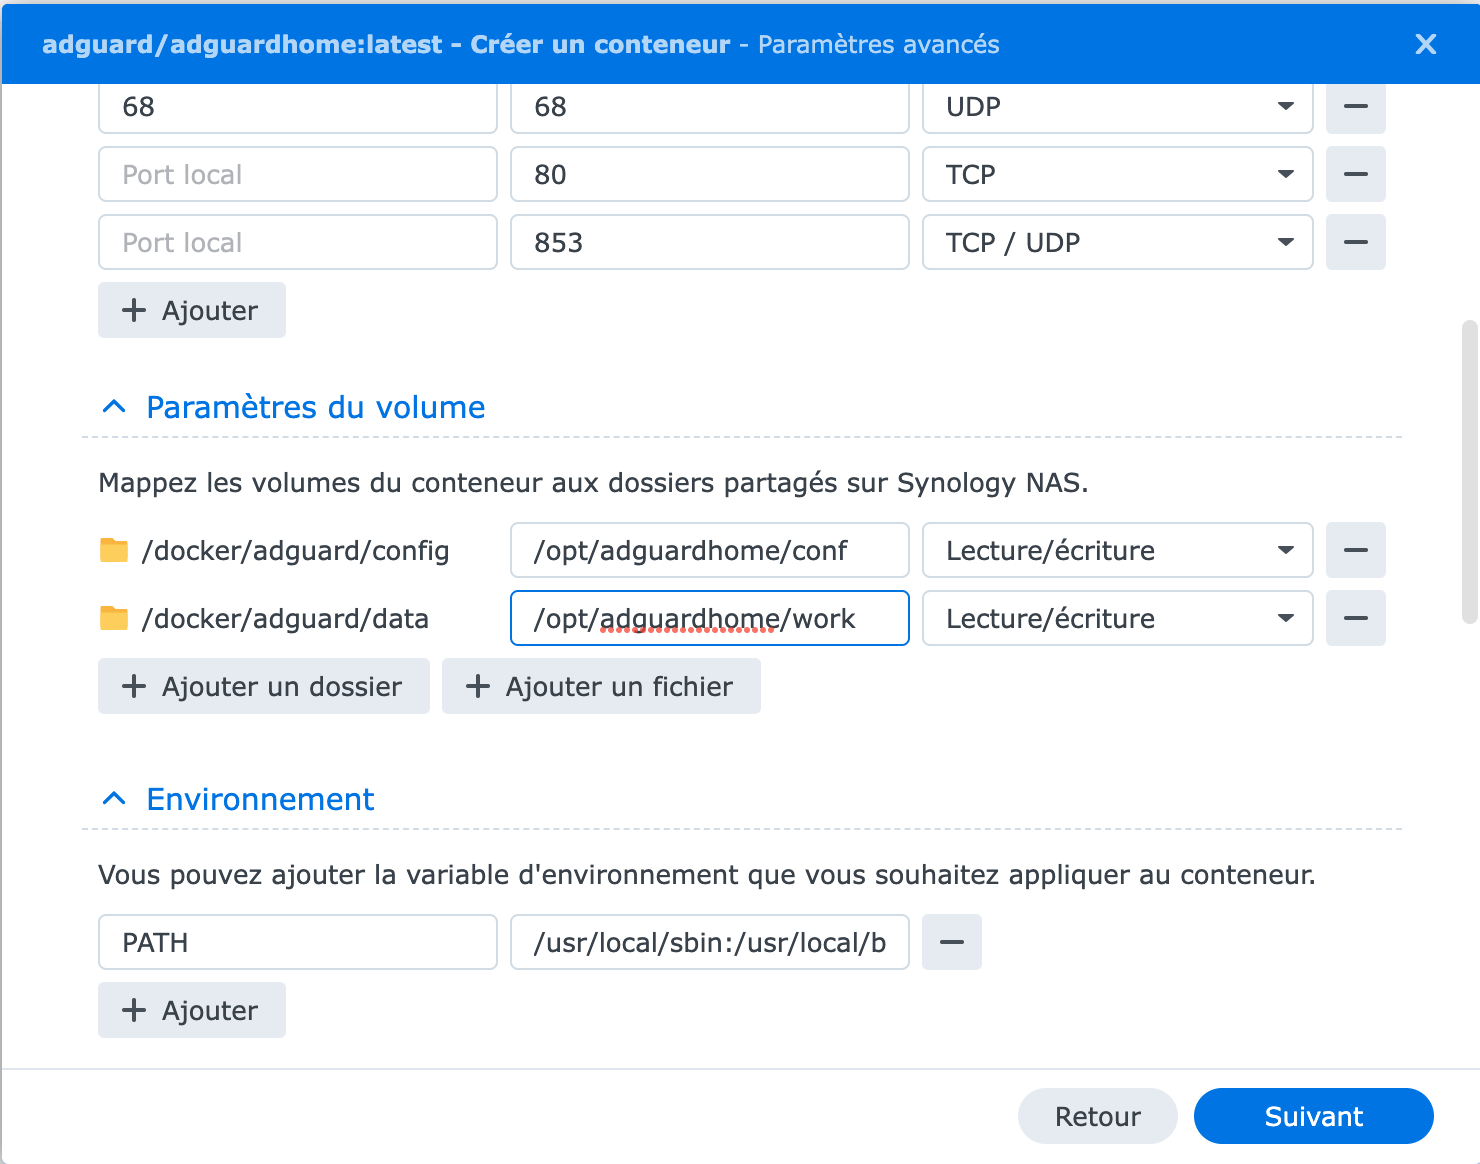The height and width of the screenshot is (1164, 1480).
Task: Remove the port 853 mapping row
Action: [1355, 242]
